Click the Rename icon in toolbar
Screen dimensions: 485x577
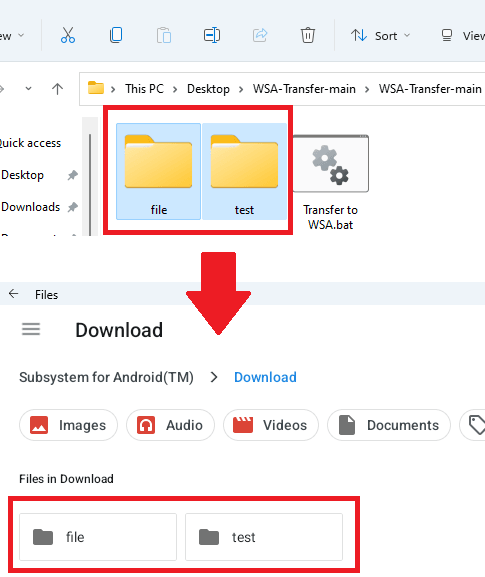212,35
